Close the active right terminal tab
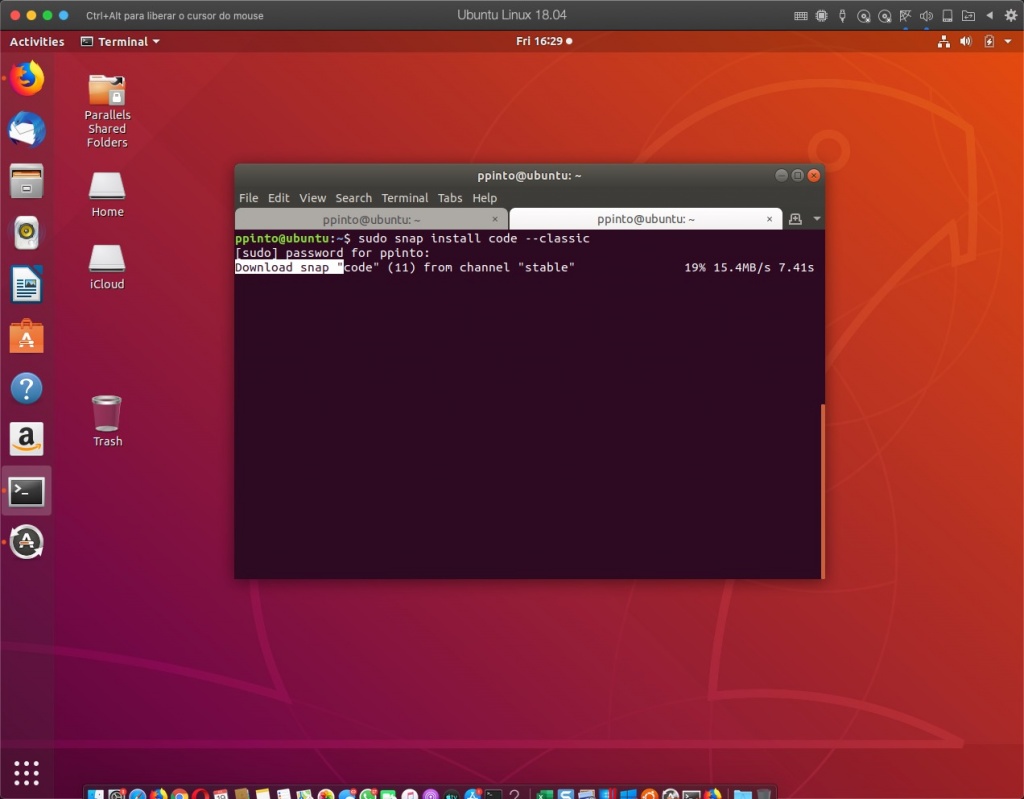The image size is (1024, 799). coord(769,220)
